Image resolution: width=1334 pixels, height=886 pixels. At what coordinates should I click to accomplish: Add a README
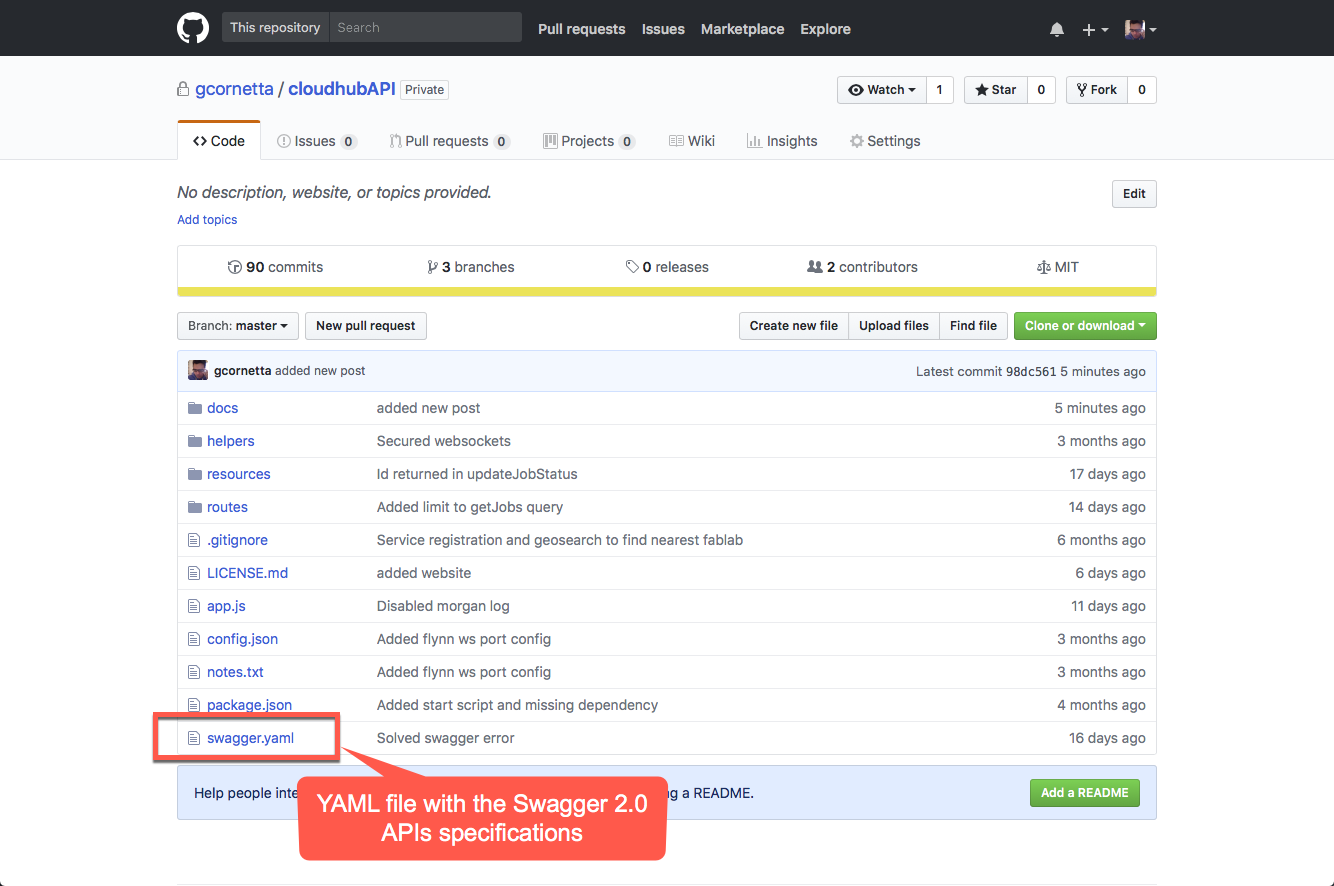[1084, 793]
